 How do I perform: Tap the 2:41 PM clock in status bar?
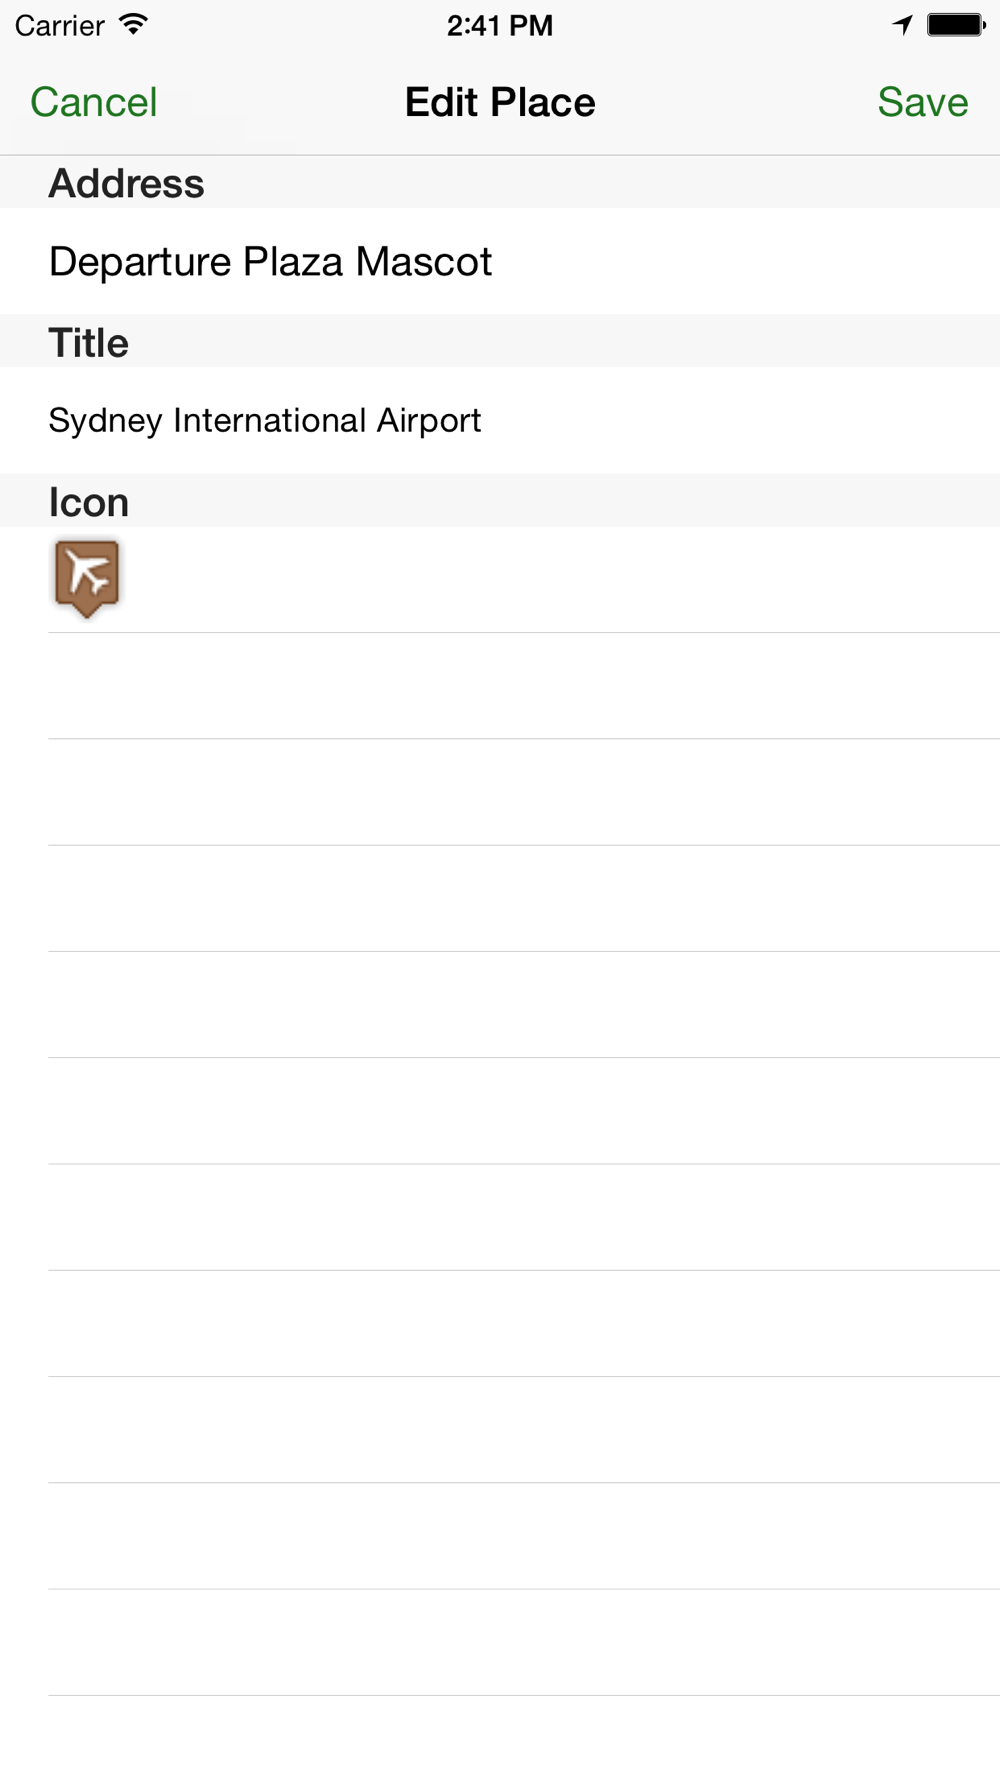tap(500, 25)
